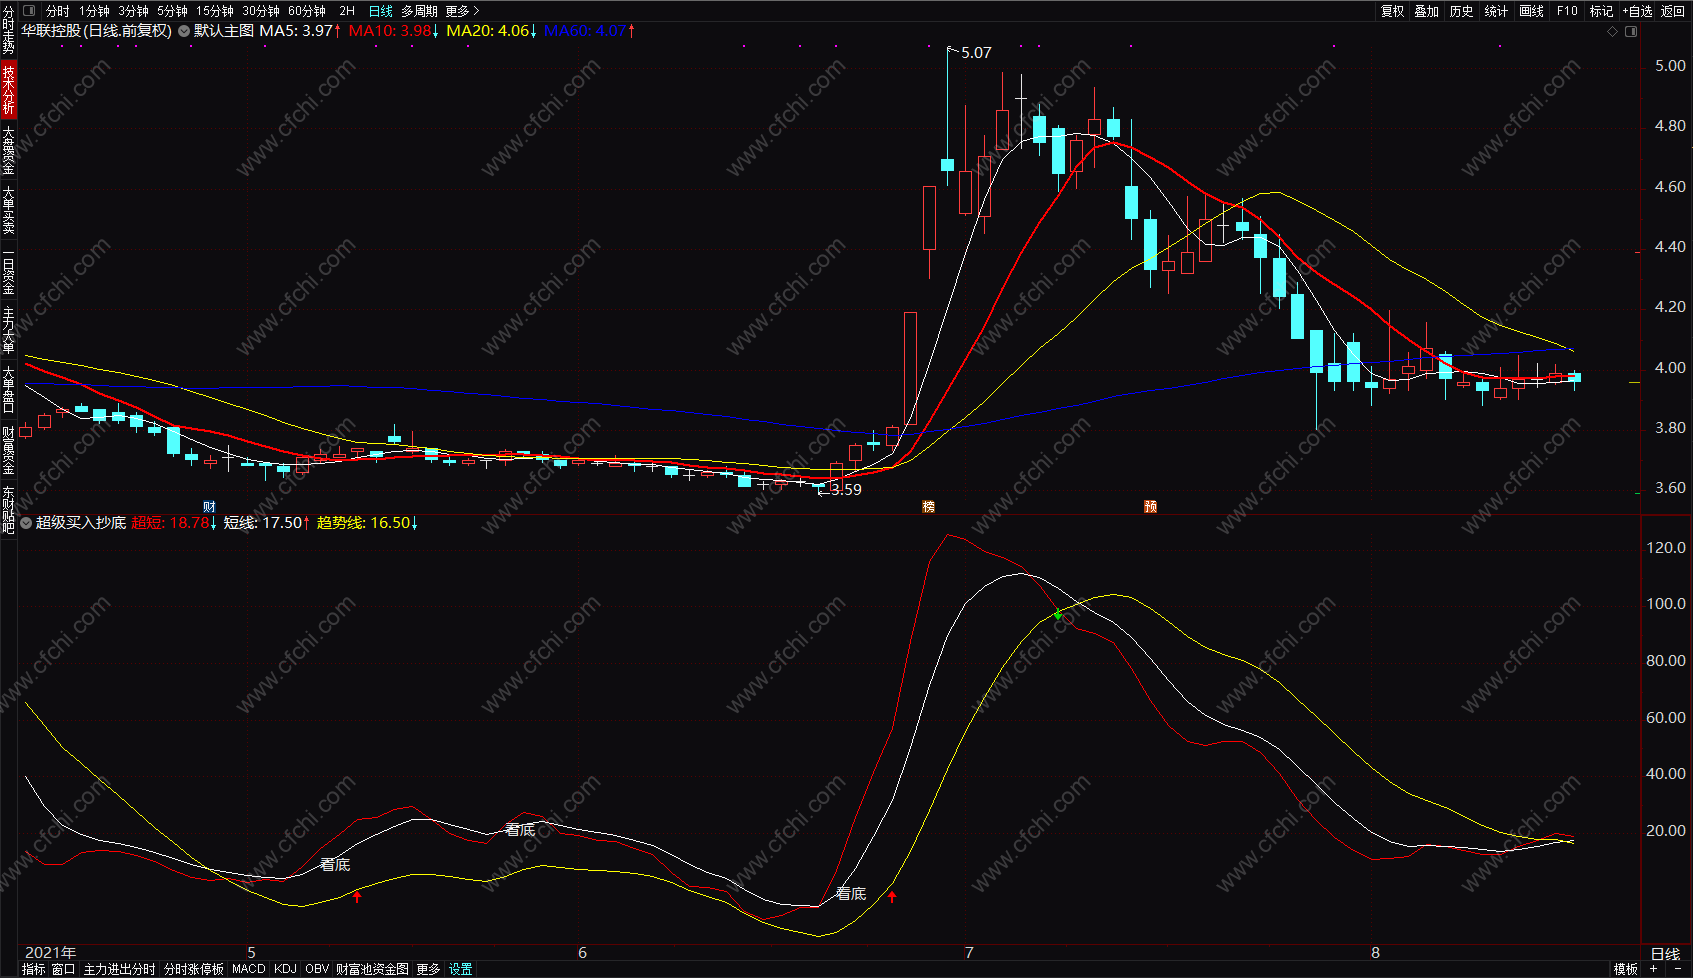Open the 东财贴吧 sidebar tab

point(8,510)
